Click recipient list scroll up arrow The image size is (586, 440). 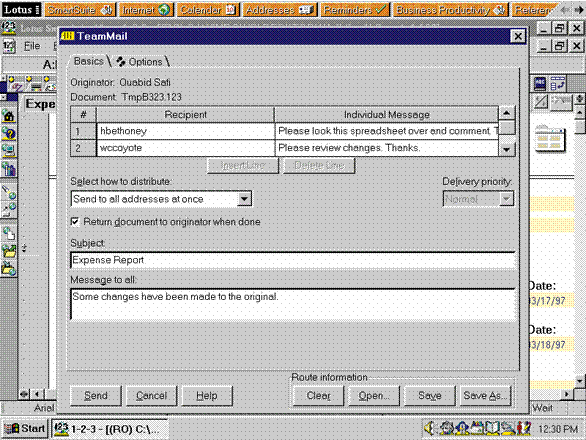[507, 113]
